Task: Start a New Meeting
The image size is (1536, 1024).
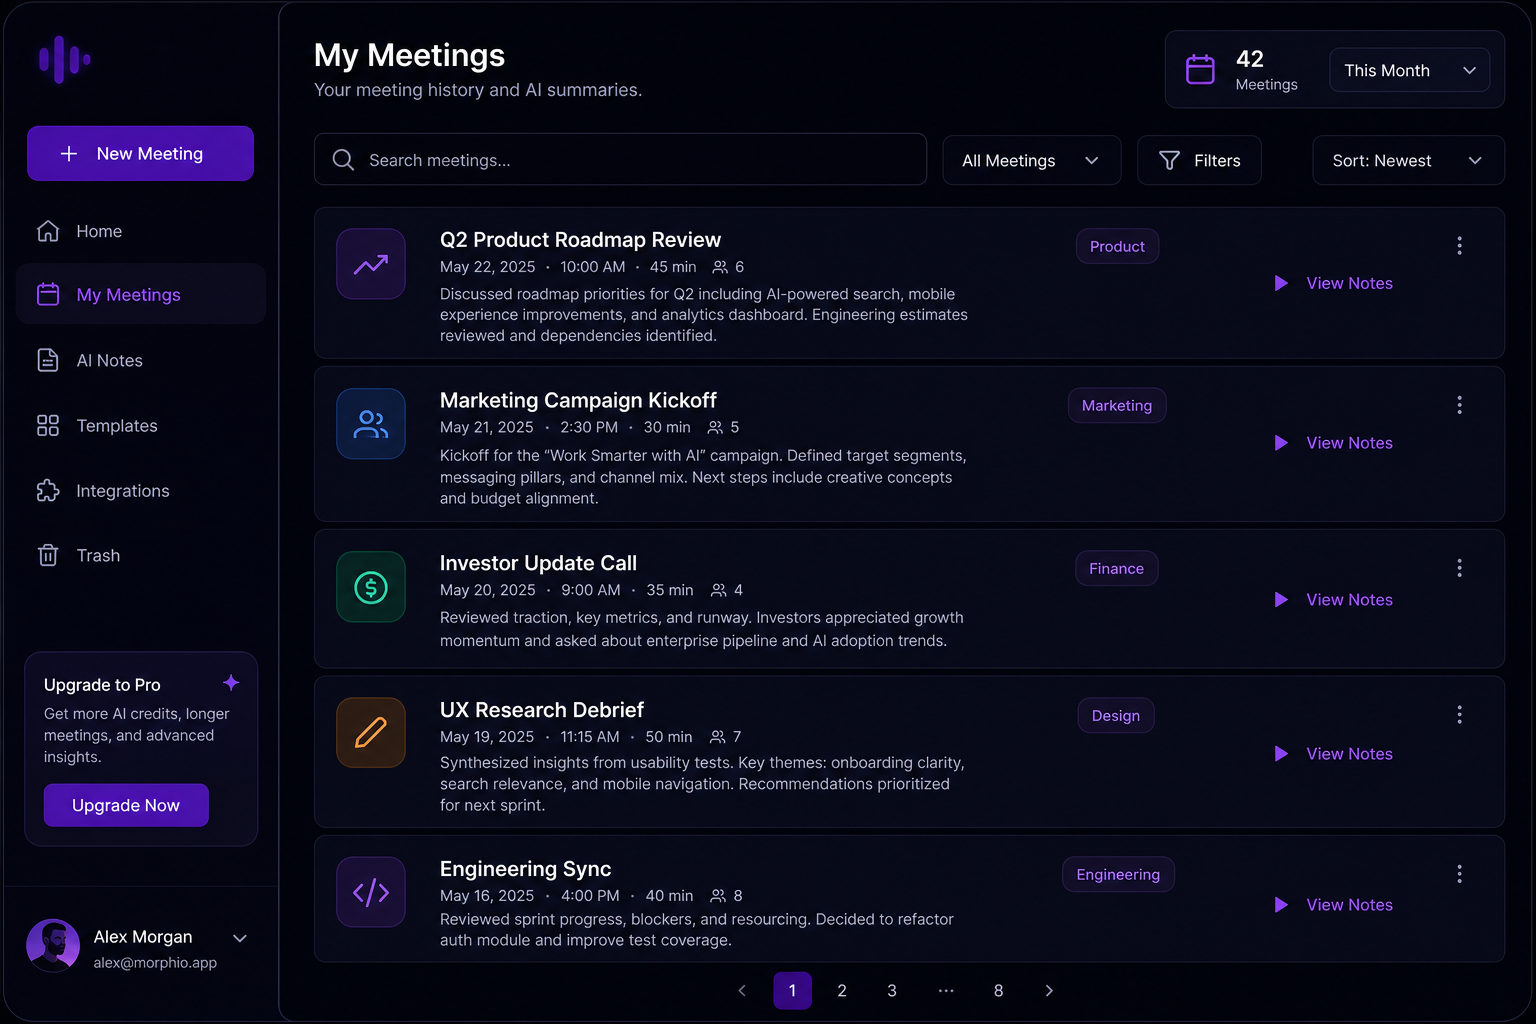Action: (140, 153)
